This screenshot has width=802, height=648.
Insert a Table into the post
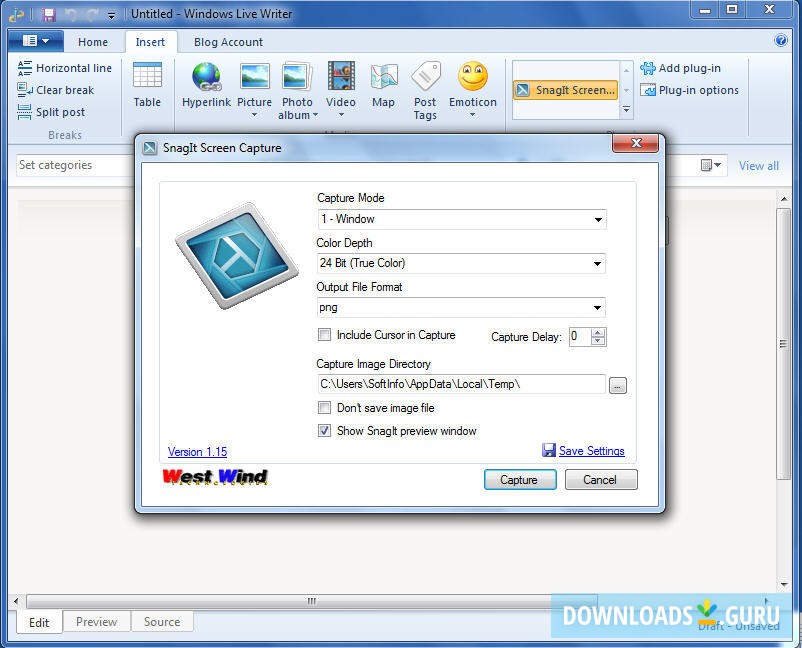coord(147,87)
